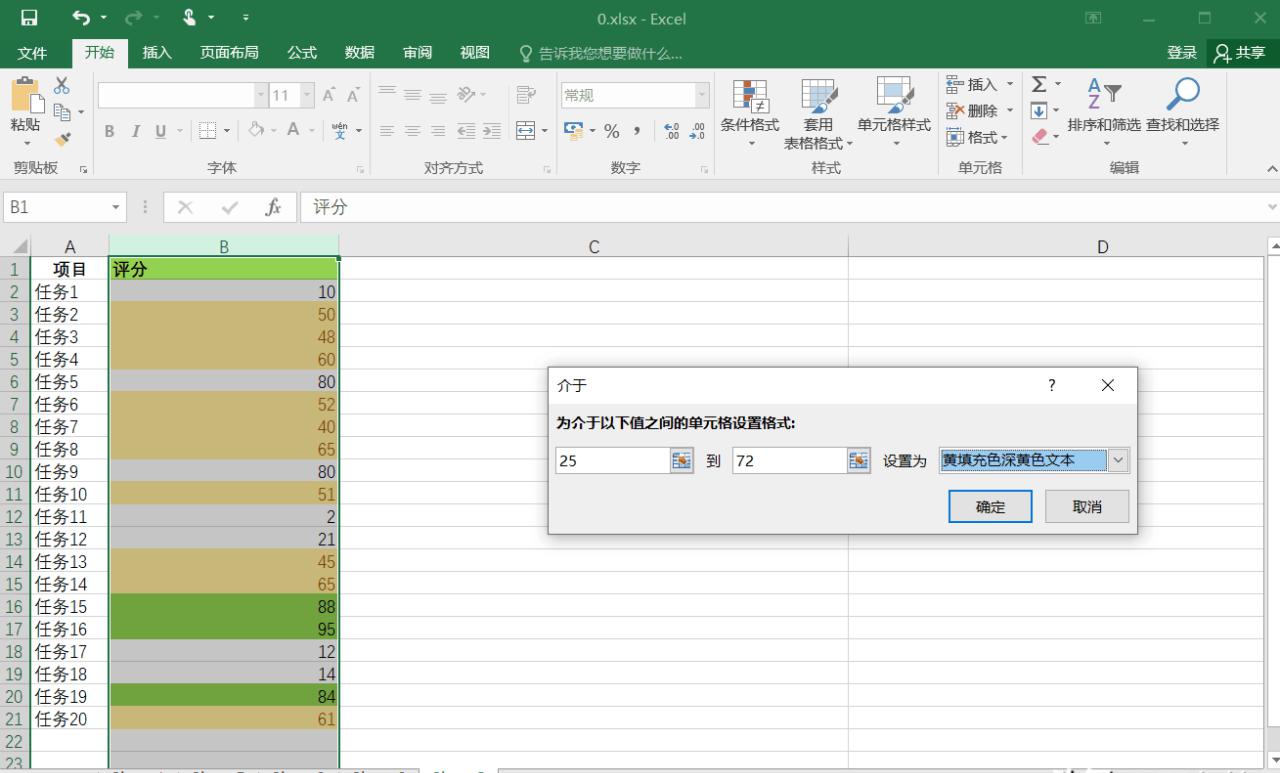The image size is (1280, 773).
Task: Toggle Align Right
Action: coord(436,130)
